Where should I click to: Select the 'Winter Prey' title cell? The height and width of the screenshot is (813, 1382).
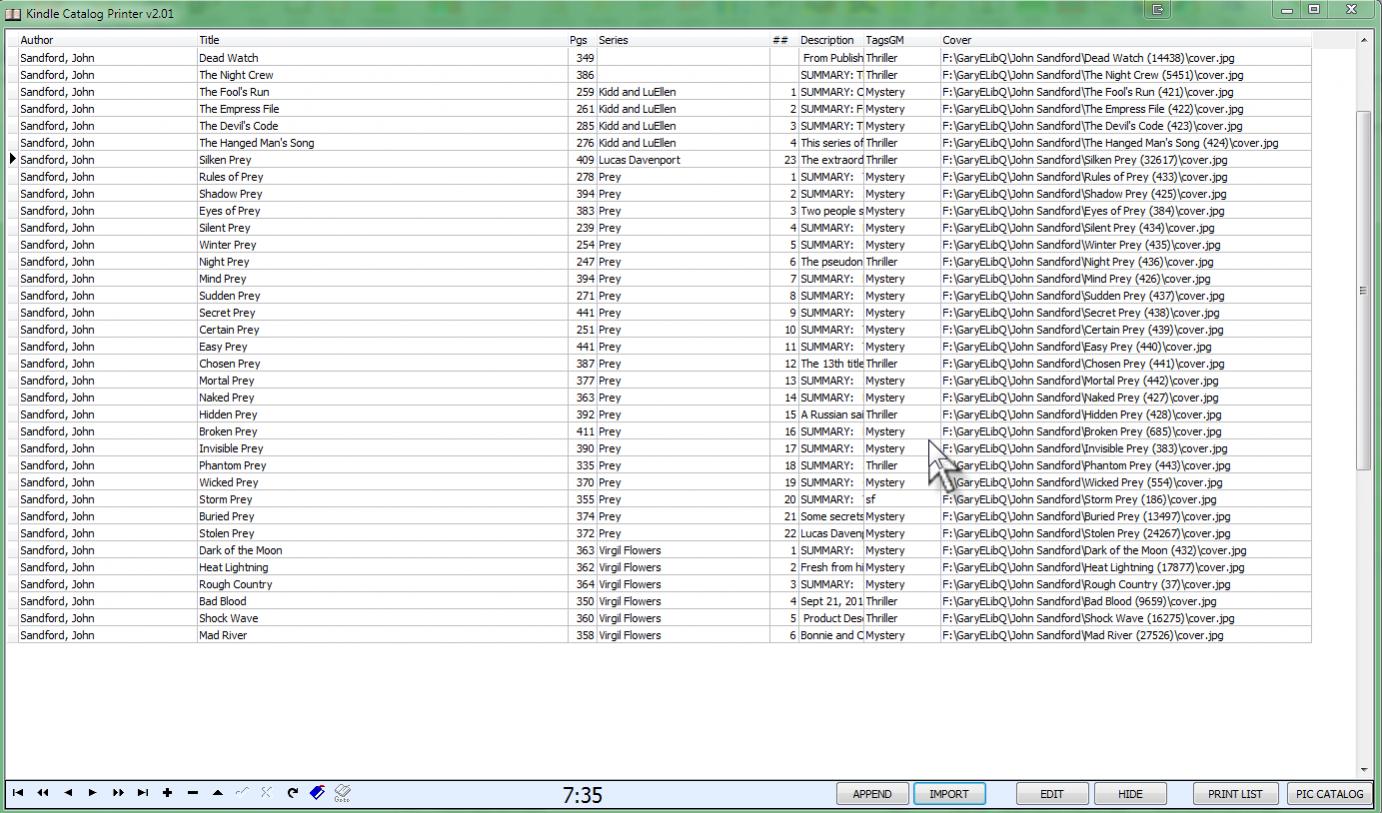point(382,245)
